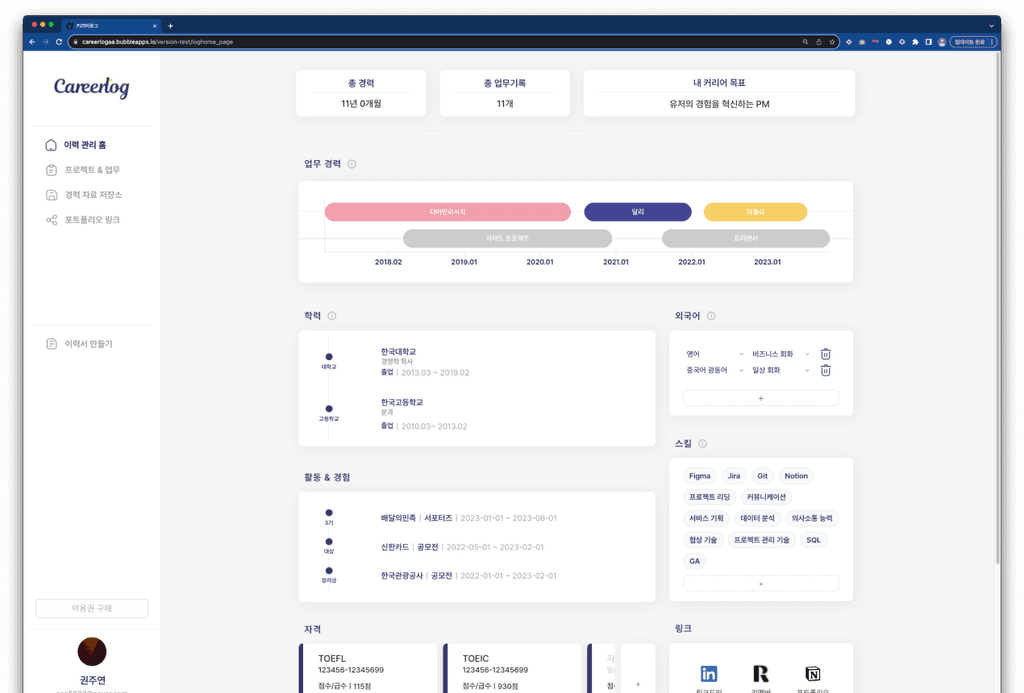Click the home icon beside 이력 관리 홈

(x=51, y=145)
